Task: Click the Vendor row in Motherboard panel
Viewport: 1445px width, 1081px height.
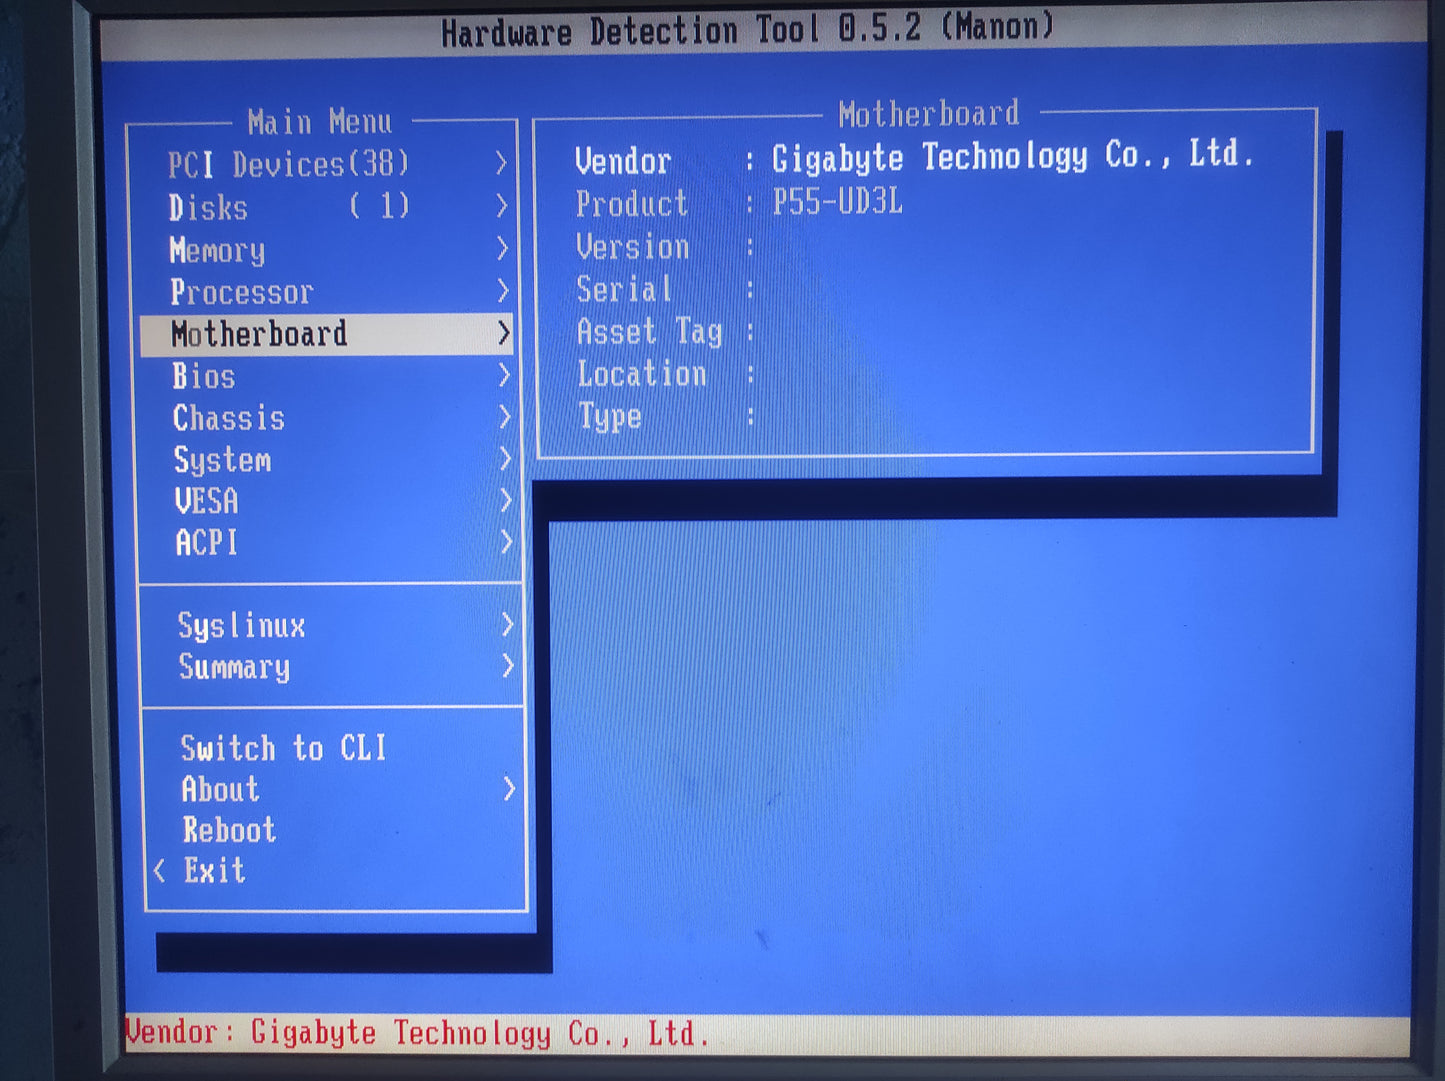Action: click(x=912, y=159)
